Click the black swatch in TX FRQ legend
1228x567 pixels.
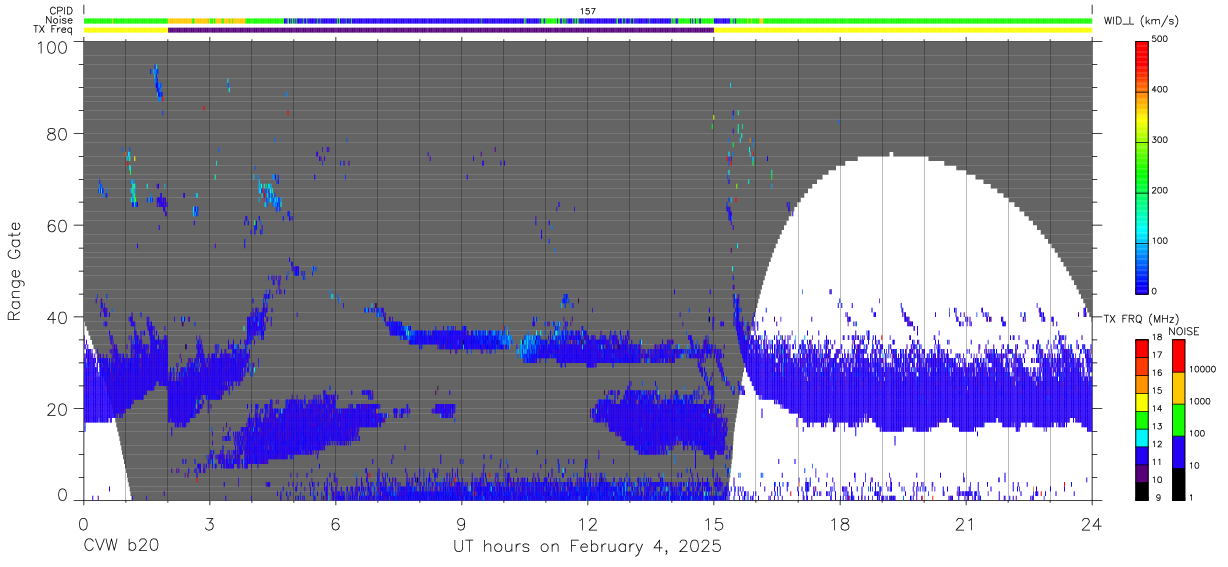pyautogui.click(x=1141, y=490)
